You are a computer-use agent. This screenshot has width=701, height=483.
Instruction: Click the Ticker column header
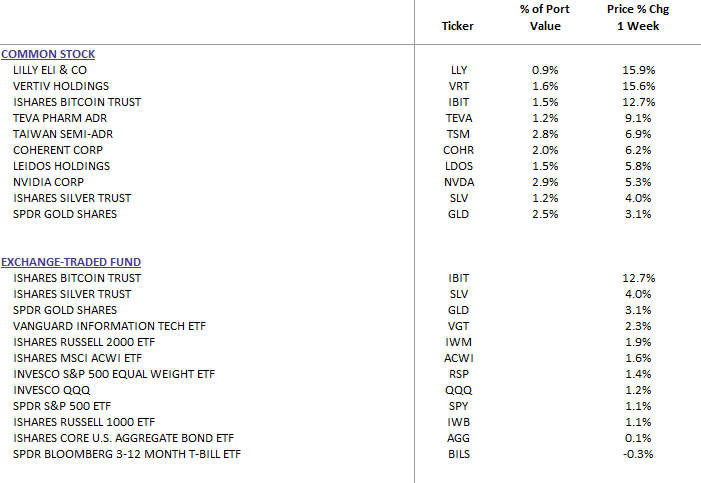tap(458, 26)
